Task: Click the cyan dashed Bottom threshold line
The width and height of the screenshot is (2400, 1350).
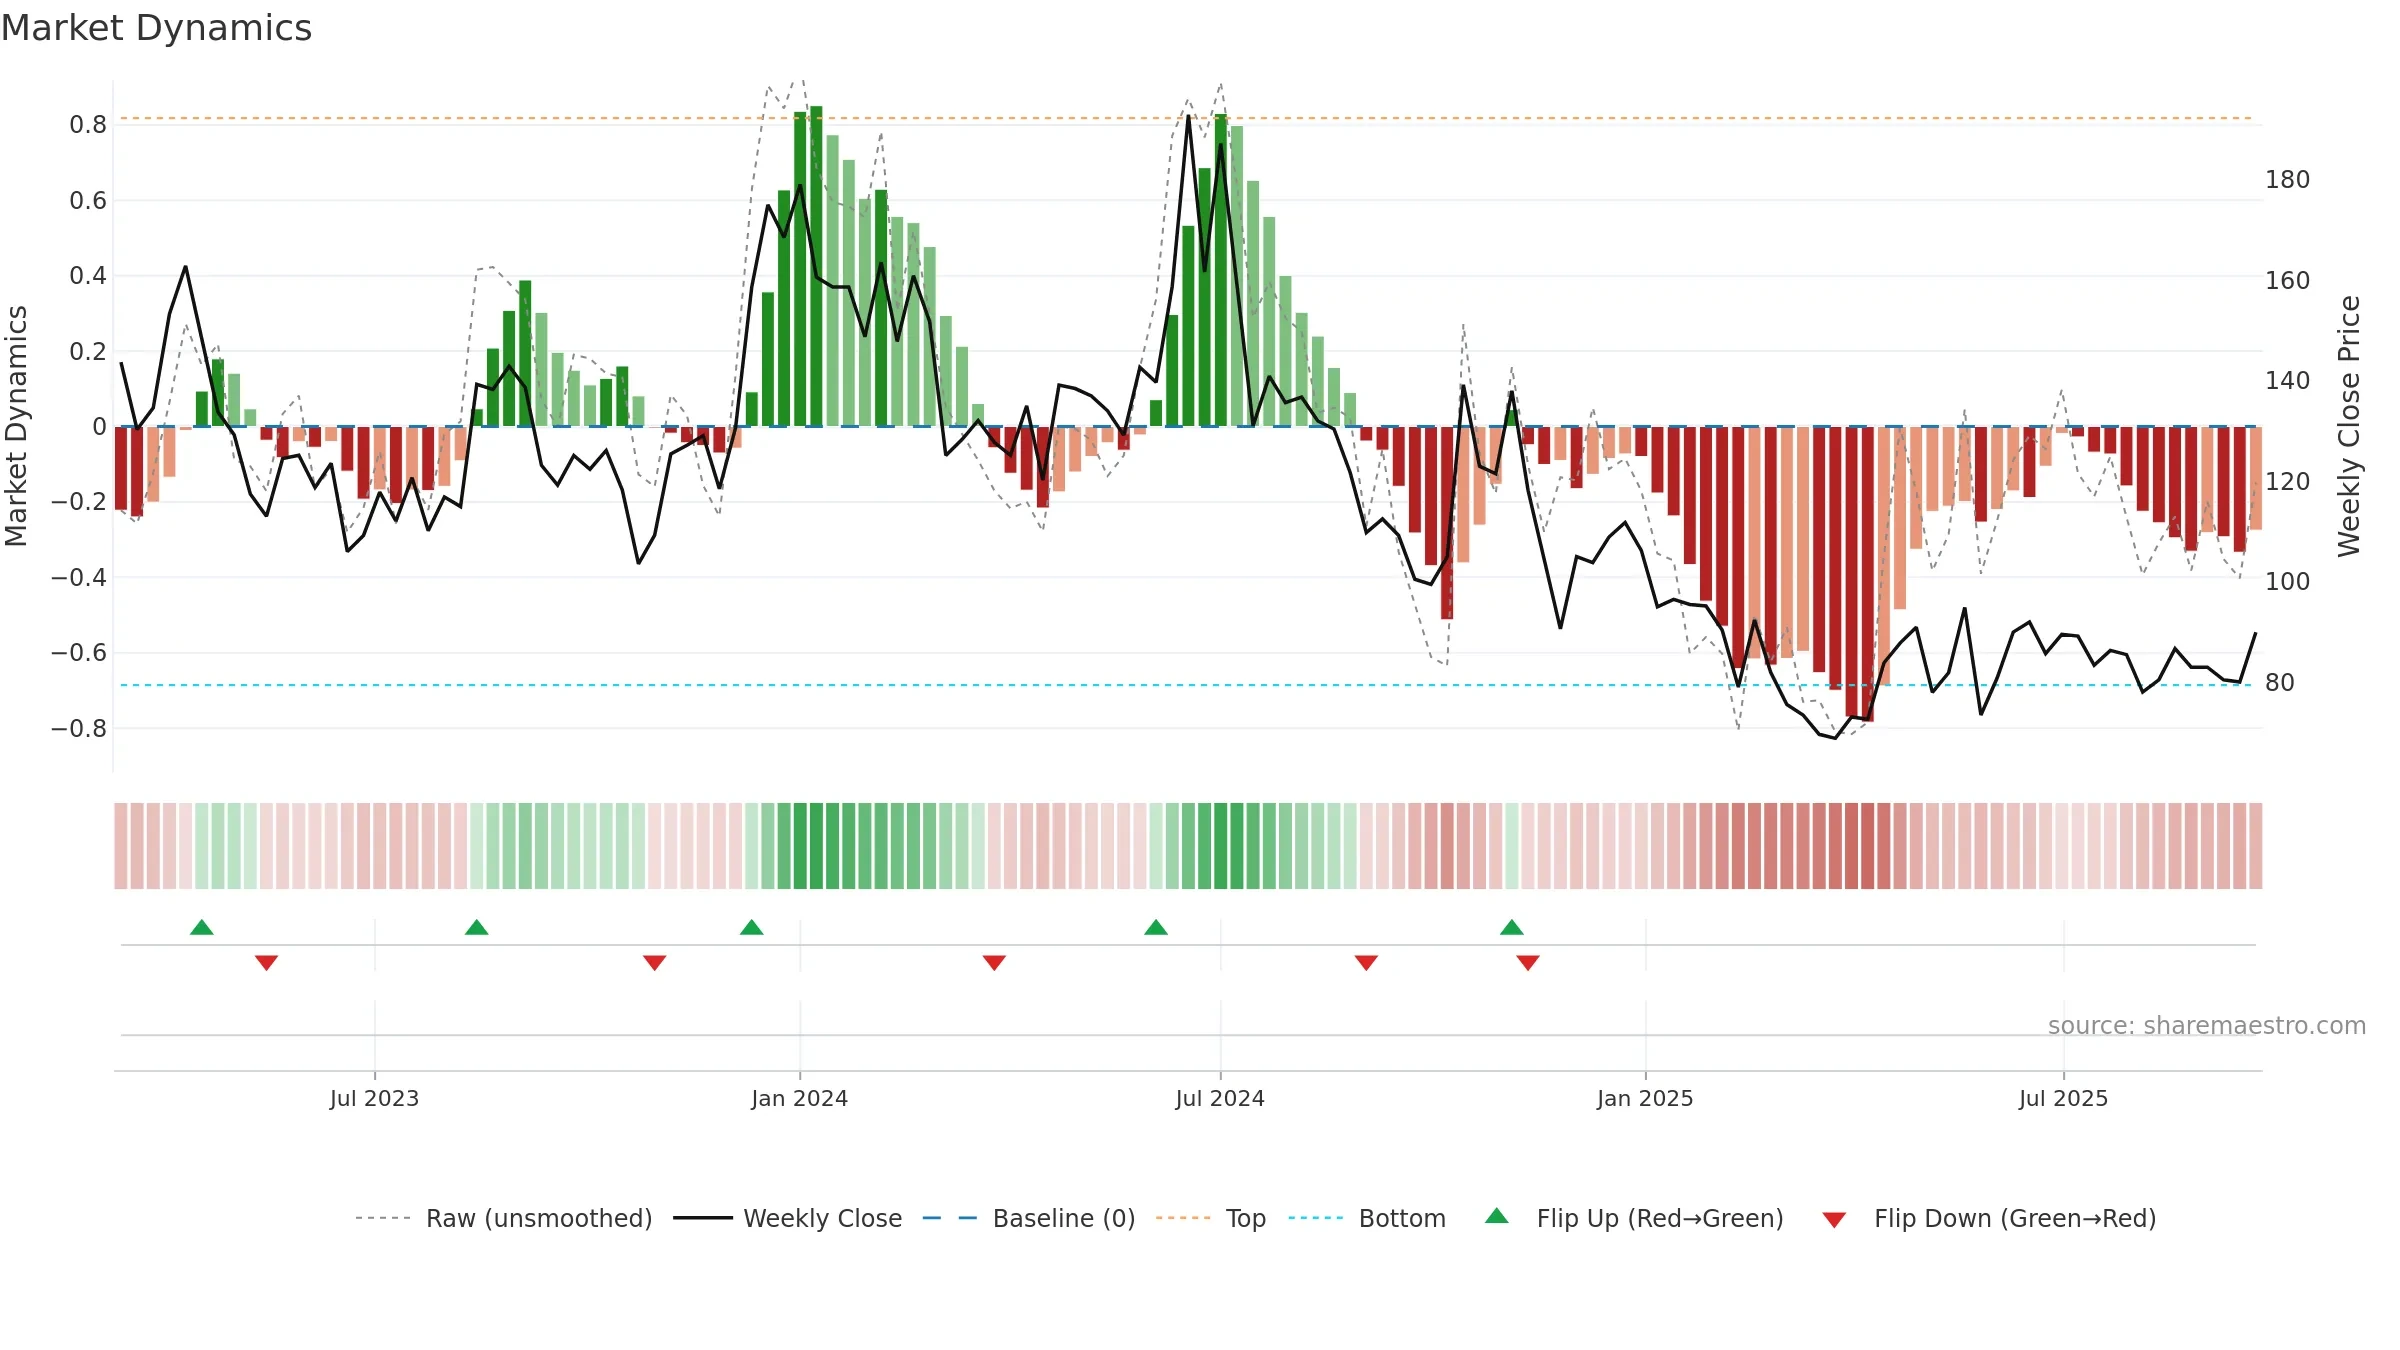Action: coord(1186,685)
